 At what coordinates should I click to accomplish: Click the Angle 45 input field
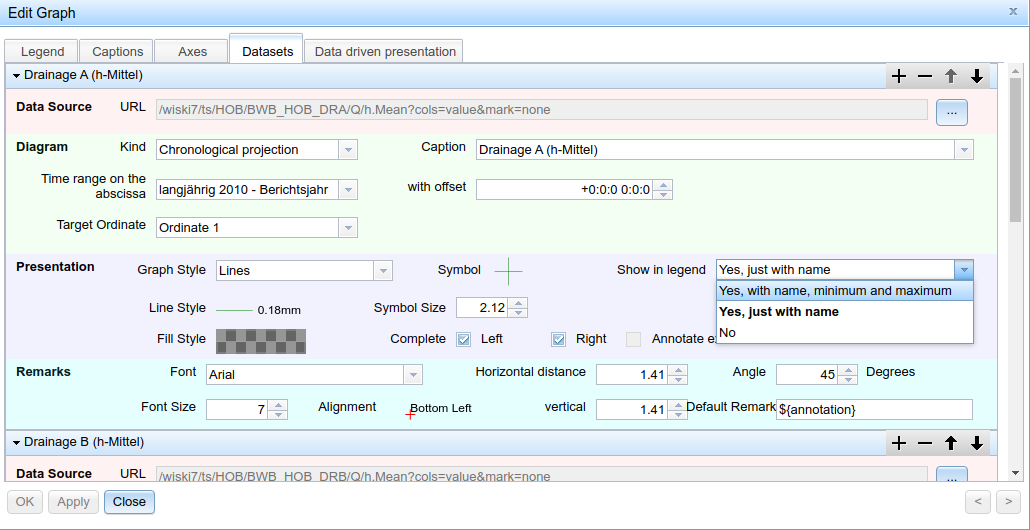click(808, 375)
